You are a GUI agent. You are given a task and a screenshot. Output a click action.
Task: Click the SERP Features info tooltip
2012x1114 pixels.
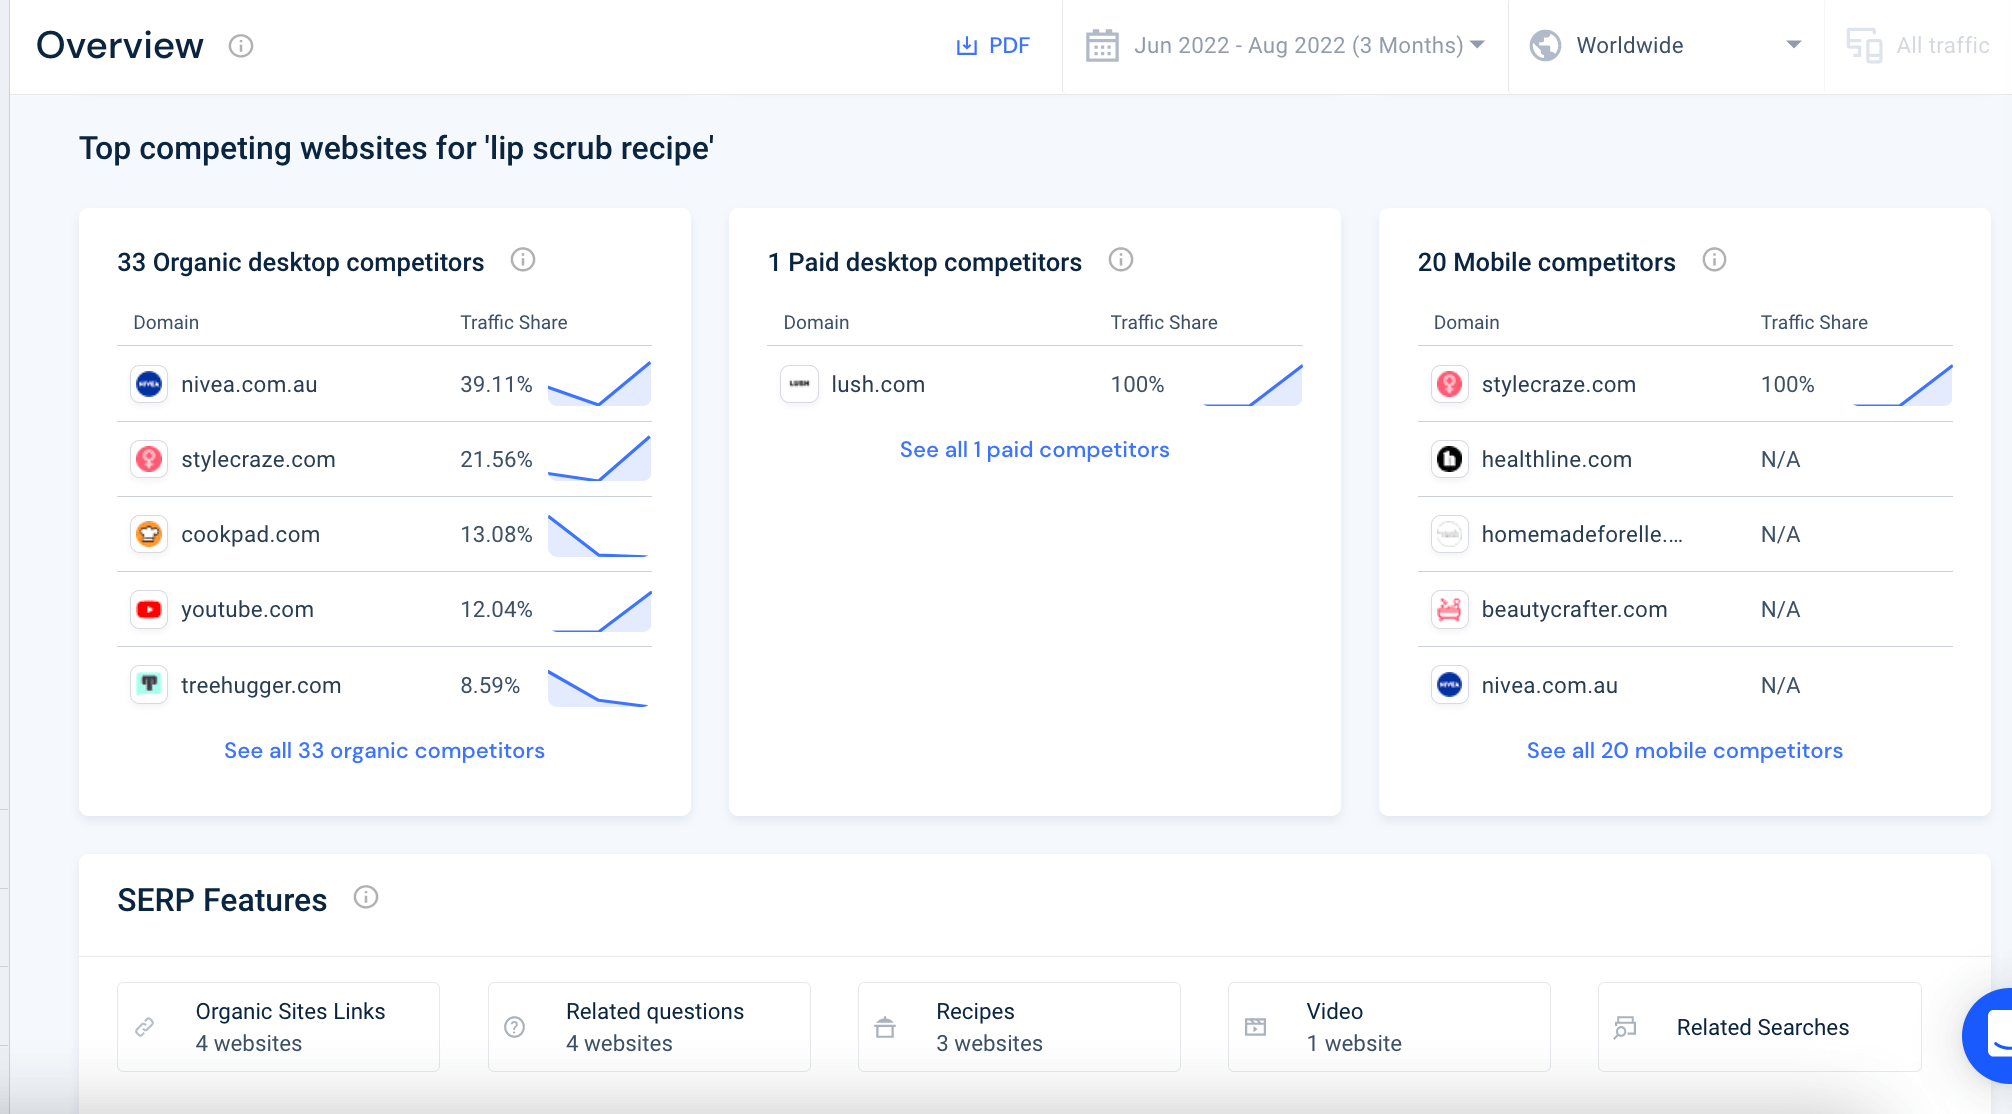click(x=366, y=897)
